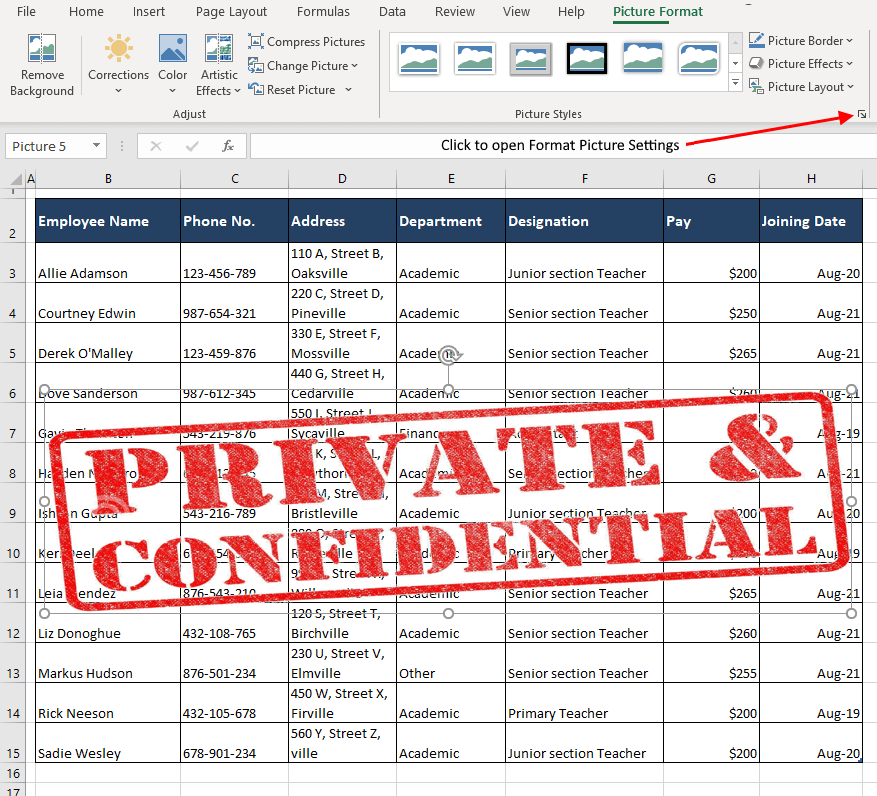Click the Picture Layout command
The width and height of the screenshot is (877, 796).
[801, 87]
